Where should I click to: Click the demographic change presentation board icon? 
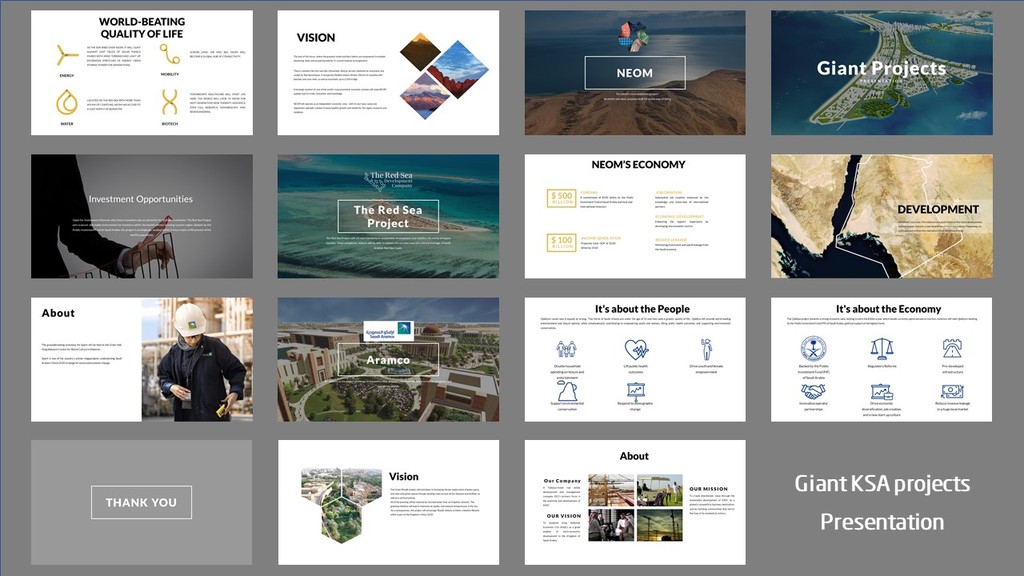point(636,391)
